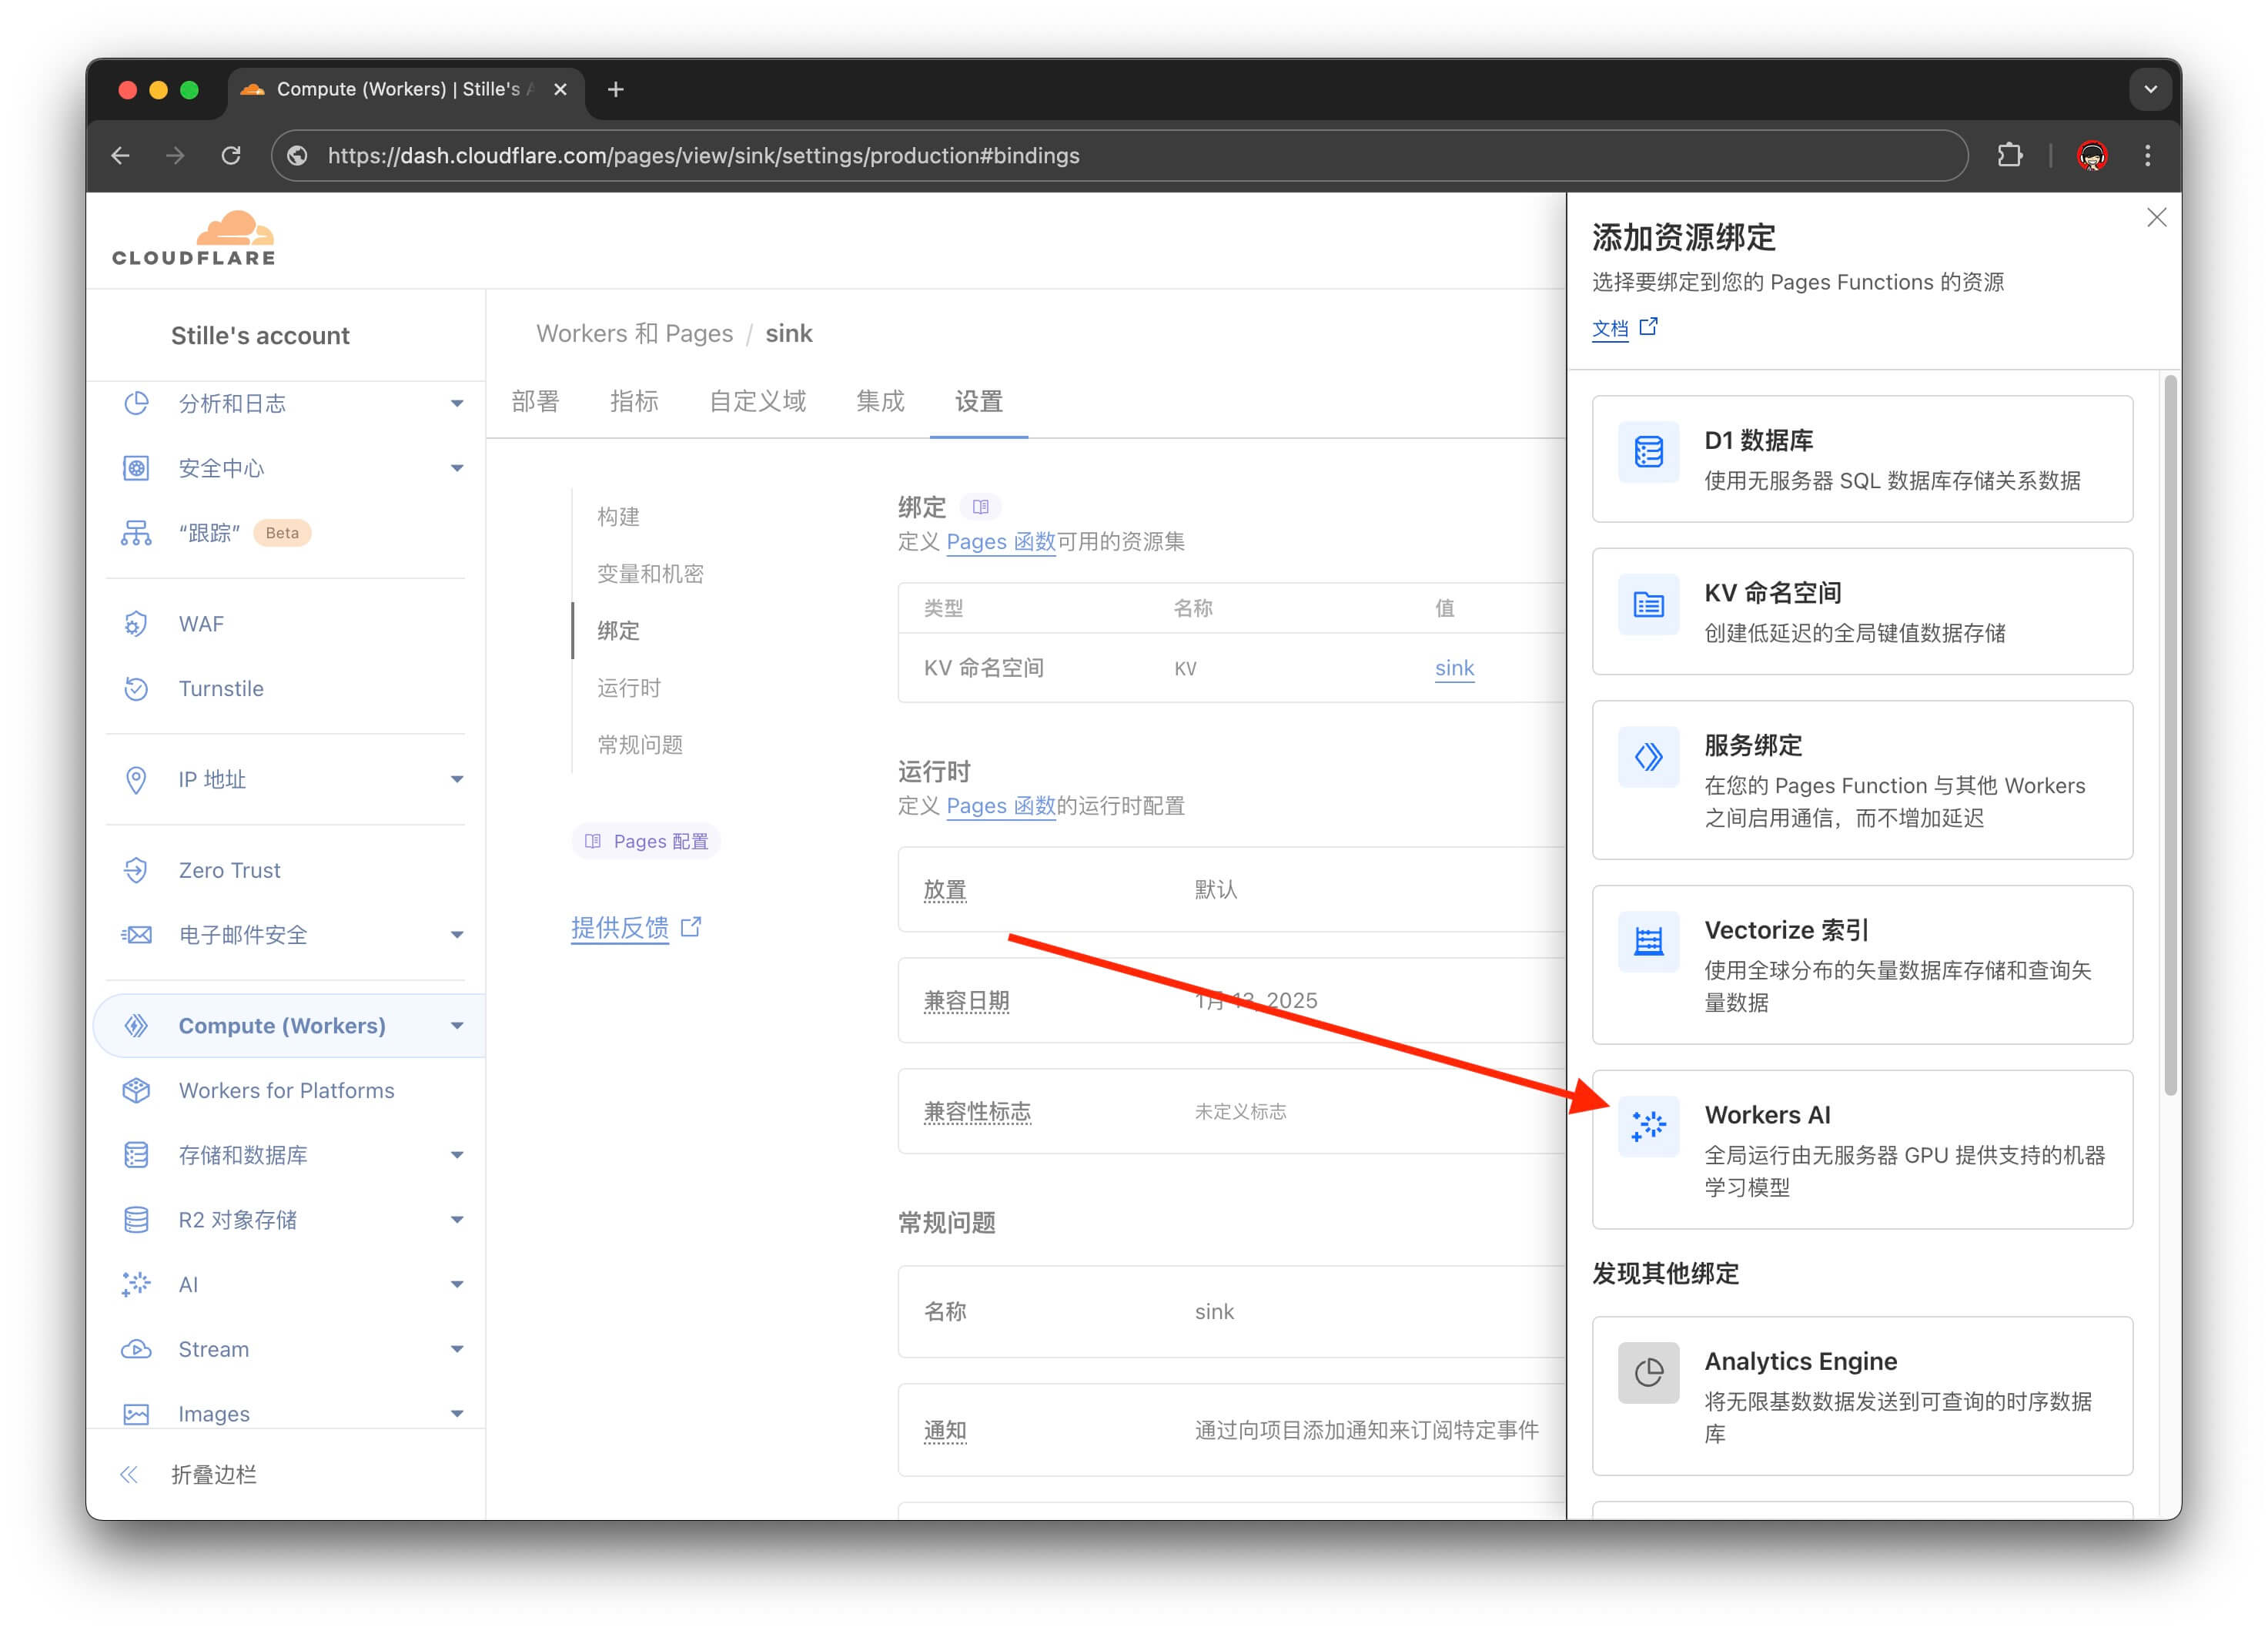This screenshot has height=1634, width=2268.
Task: Click the Compute (Workers) diamond icon
Action: [x=136, y=1026]
